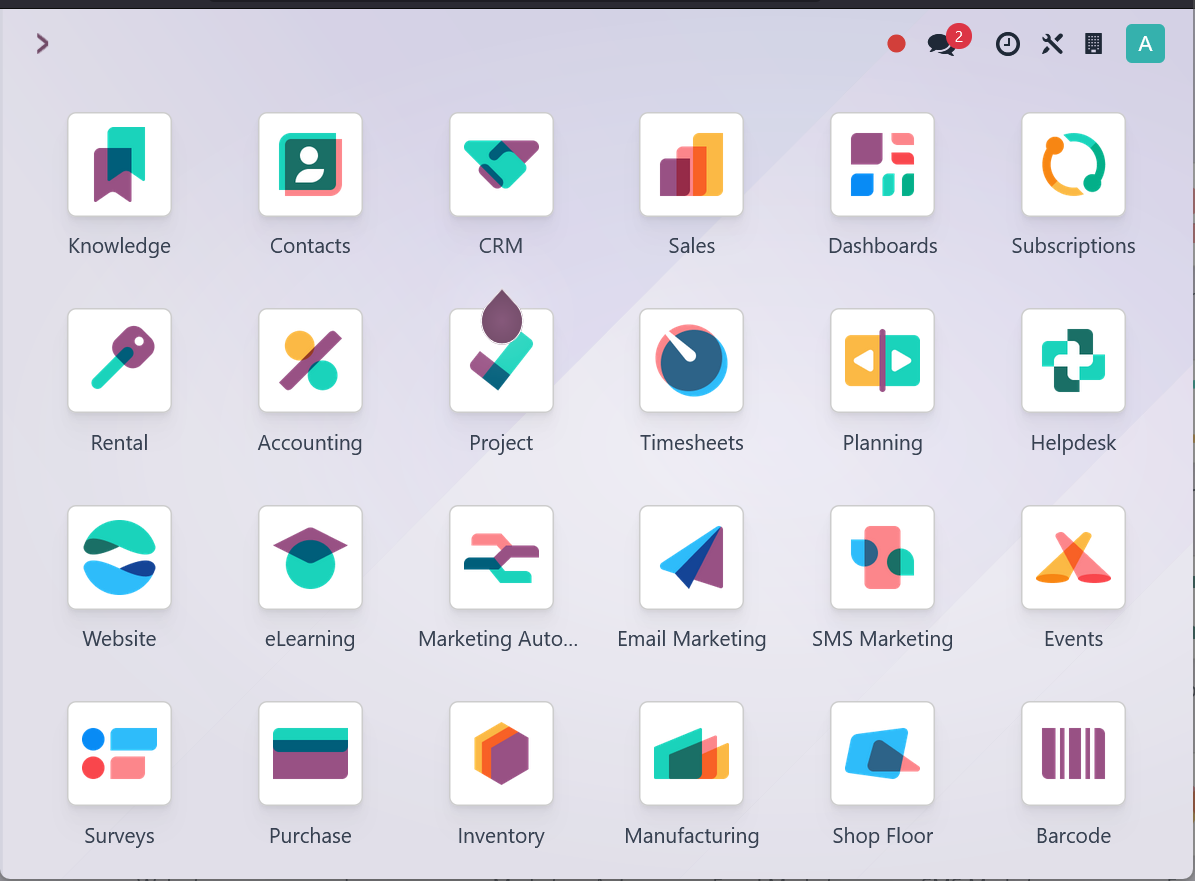Launch the Inventory app
The height and width of the screenshot is (881, 1195).
click(x=501, y=754)
